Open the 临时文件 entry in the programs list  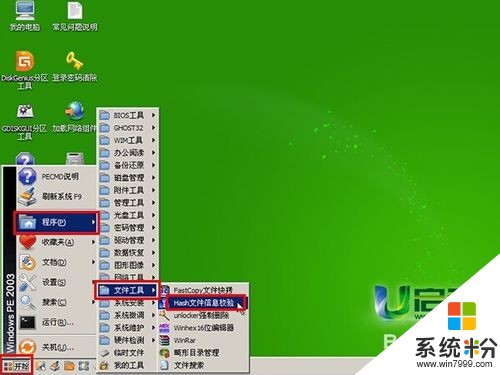pos(128,353)
